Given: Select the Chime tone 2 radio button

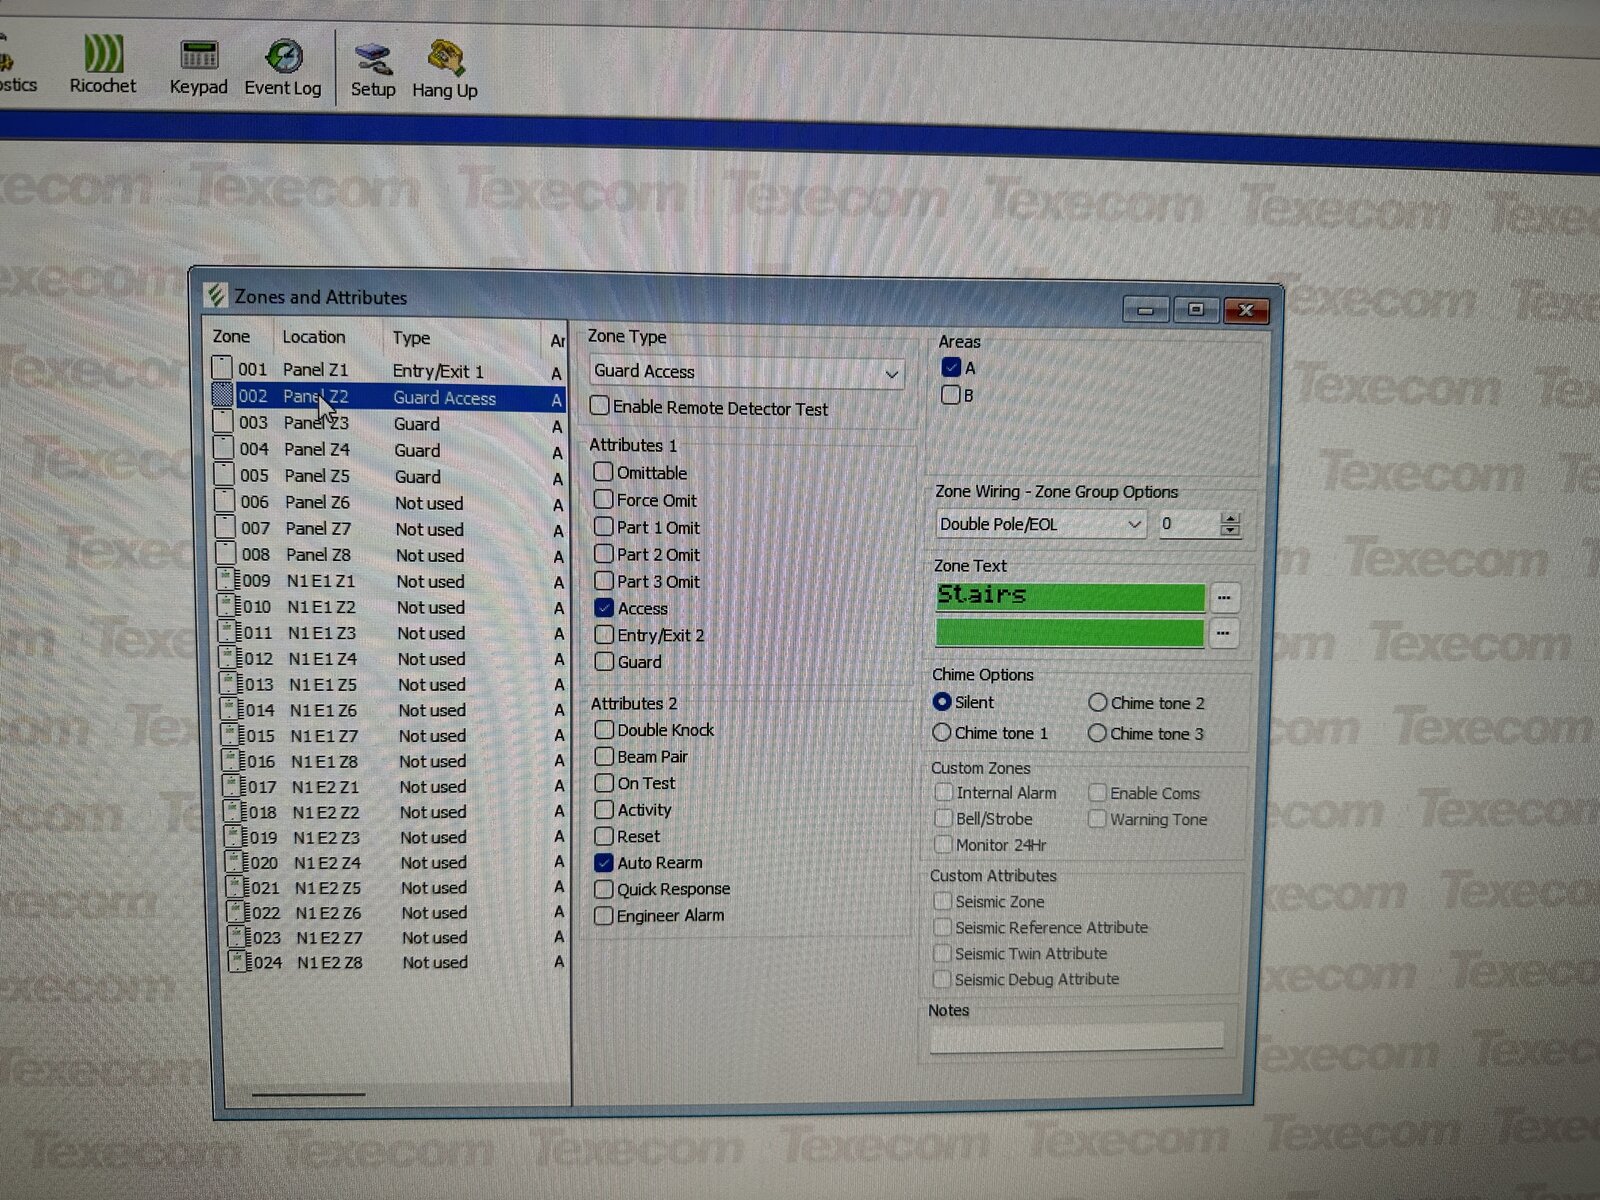Looking at the screenshot, I should 1097,703.
